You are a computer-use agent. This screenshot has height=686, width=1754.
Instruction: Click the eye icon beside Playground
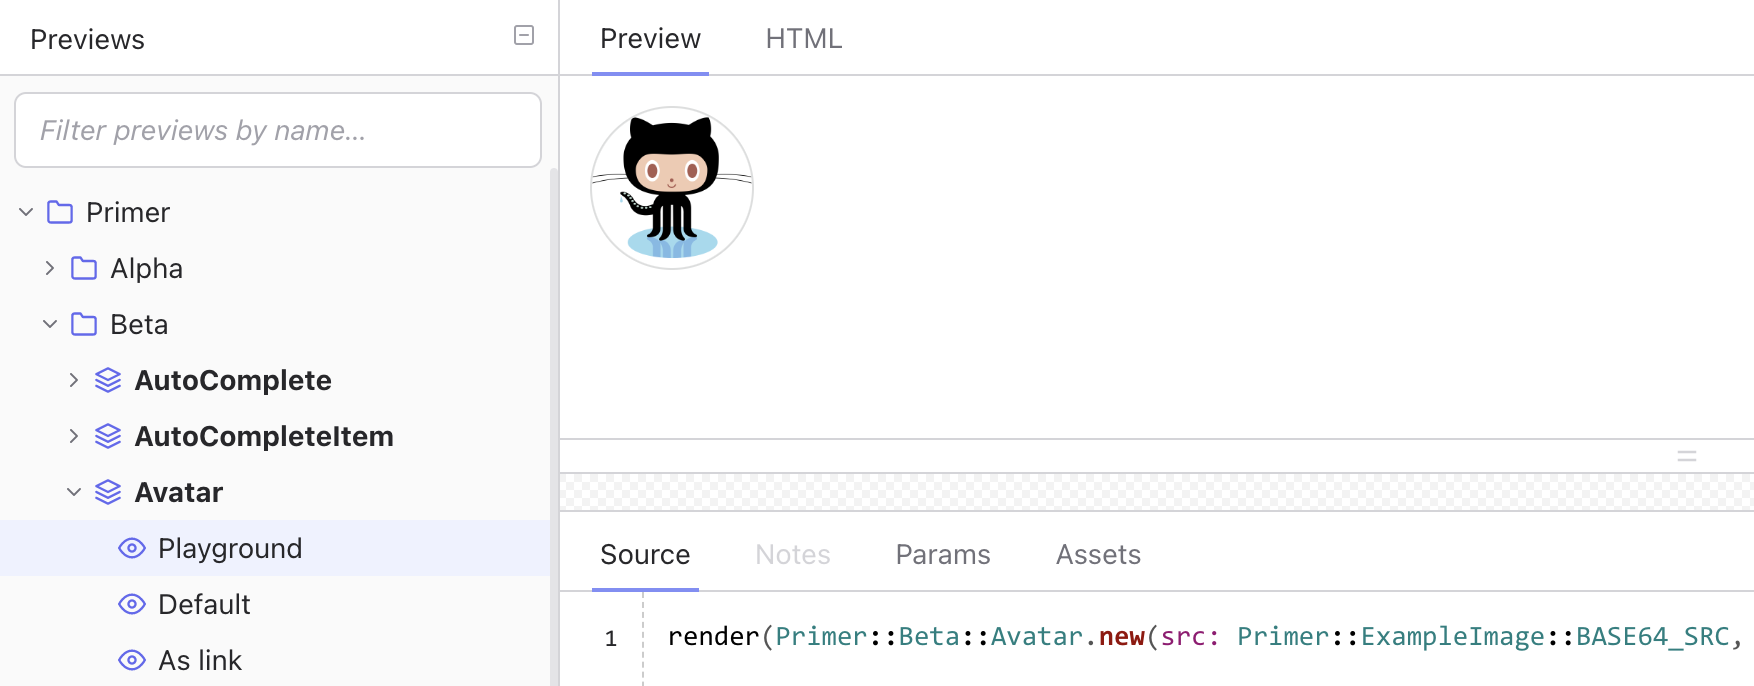point(132,548)
